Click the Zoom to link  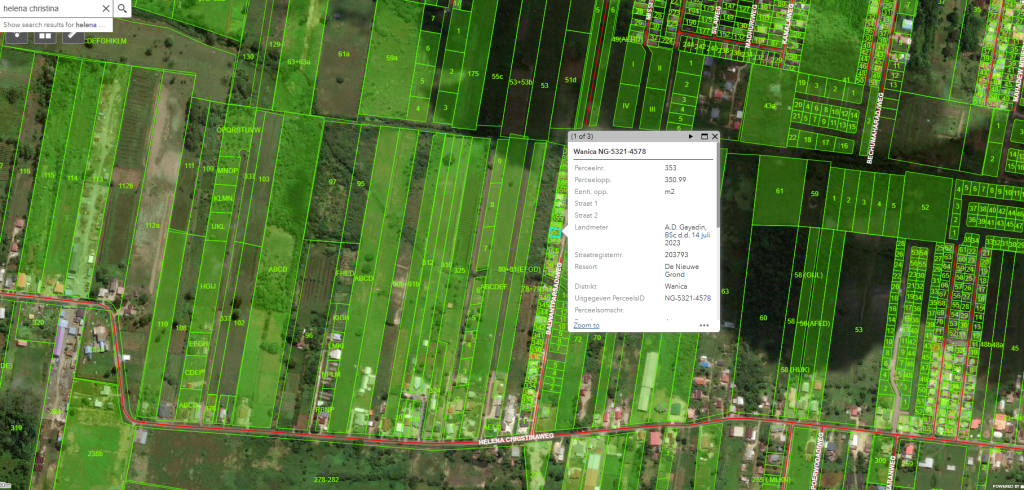point(585,325)
